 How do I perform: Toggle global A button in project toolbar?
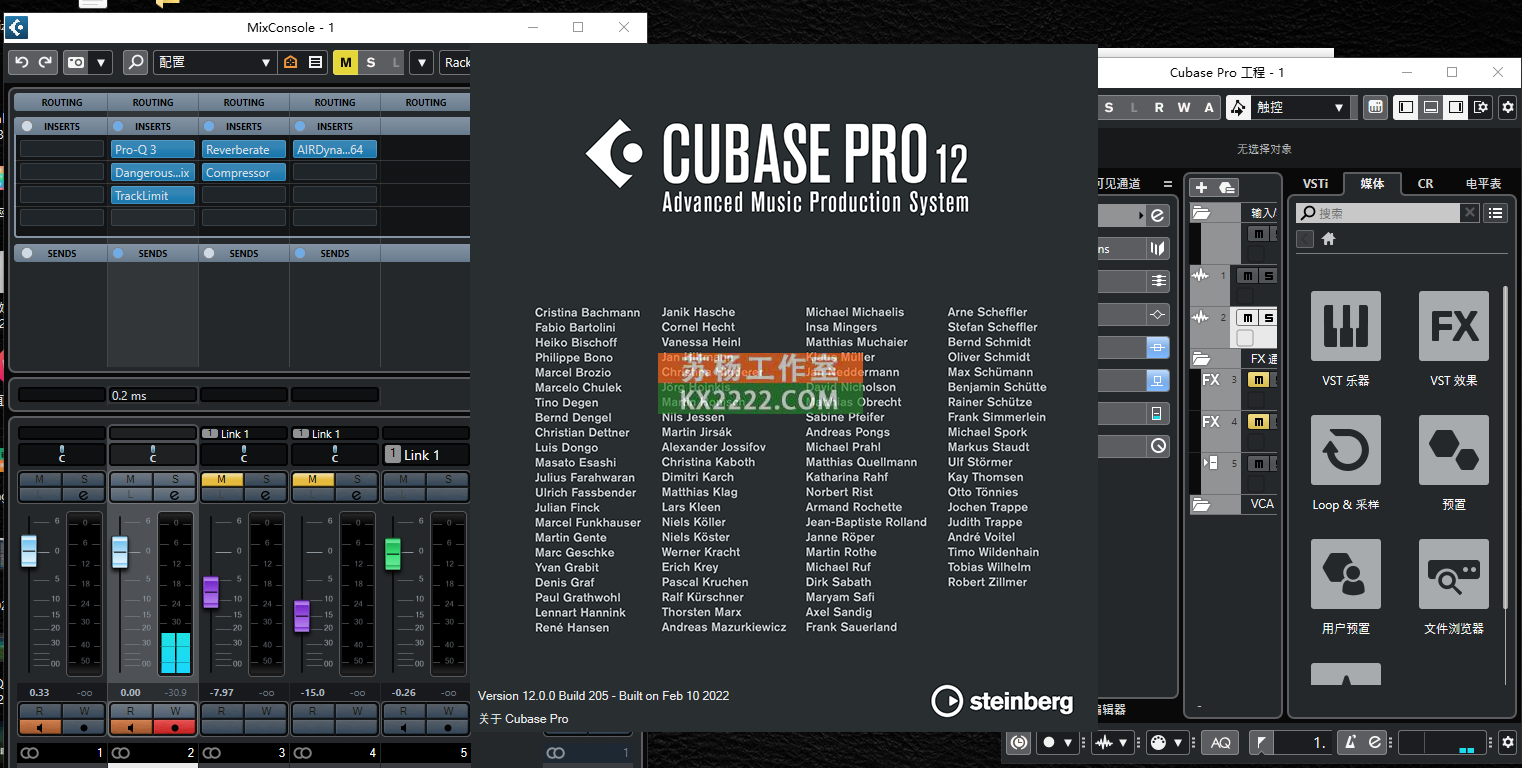click(1209, 108)
